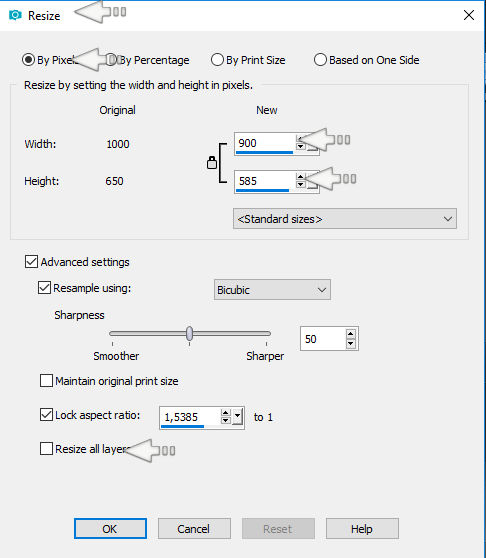Click the aspect ratio lock icon
This screenshot has height=558, width=486.
click(x=212, y=163)
